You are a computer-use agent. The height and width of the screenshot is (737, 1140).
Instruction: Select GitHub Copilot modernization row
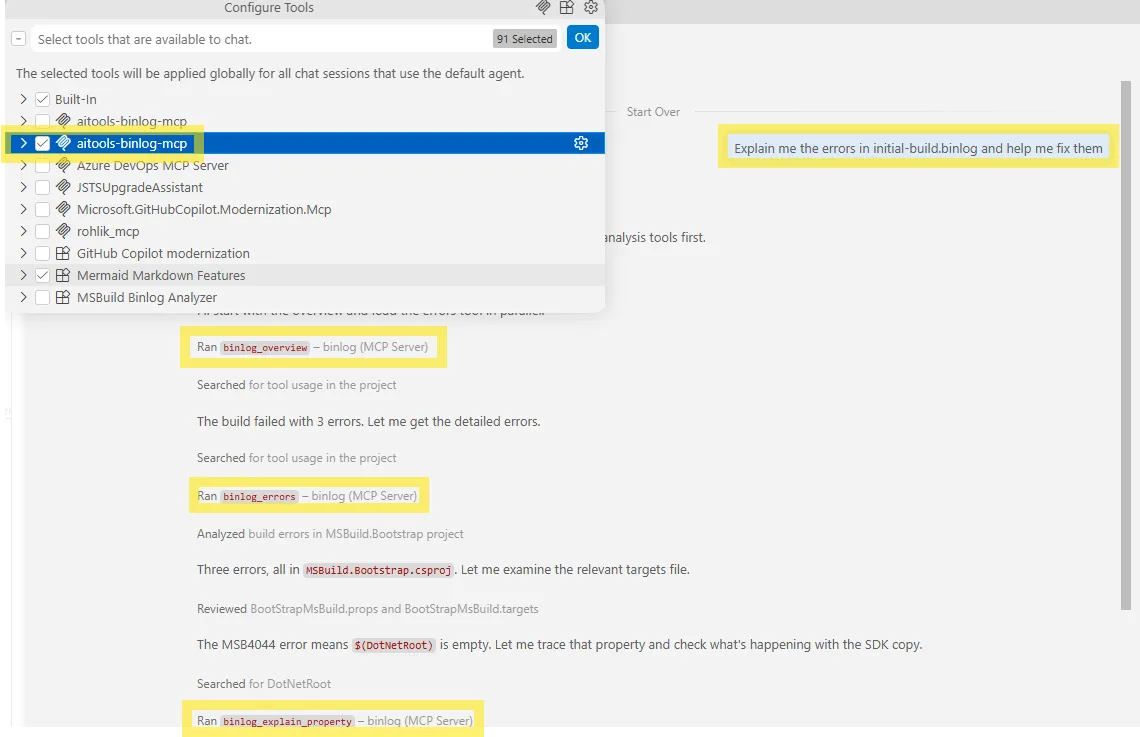coord(305,253)
